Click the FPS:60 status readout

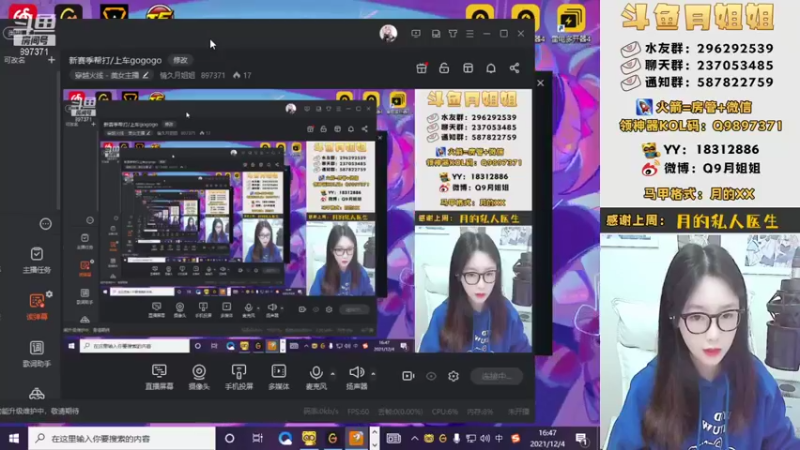point(358,411)
